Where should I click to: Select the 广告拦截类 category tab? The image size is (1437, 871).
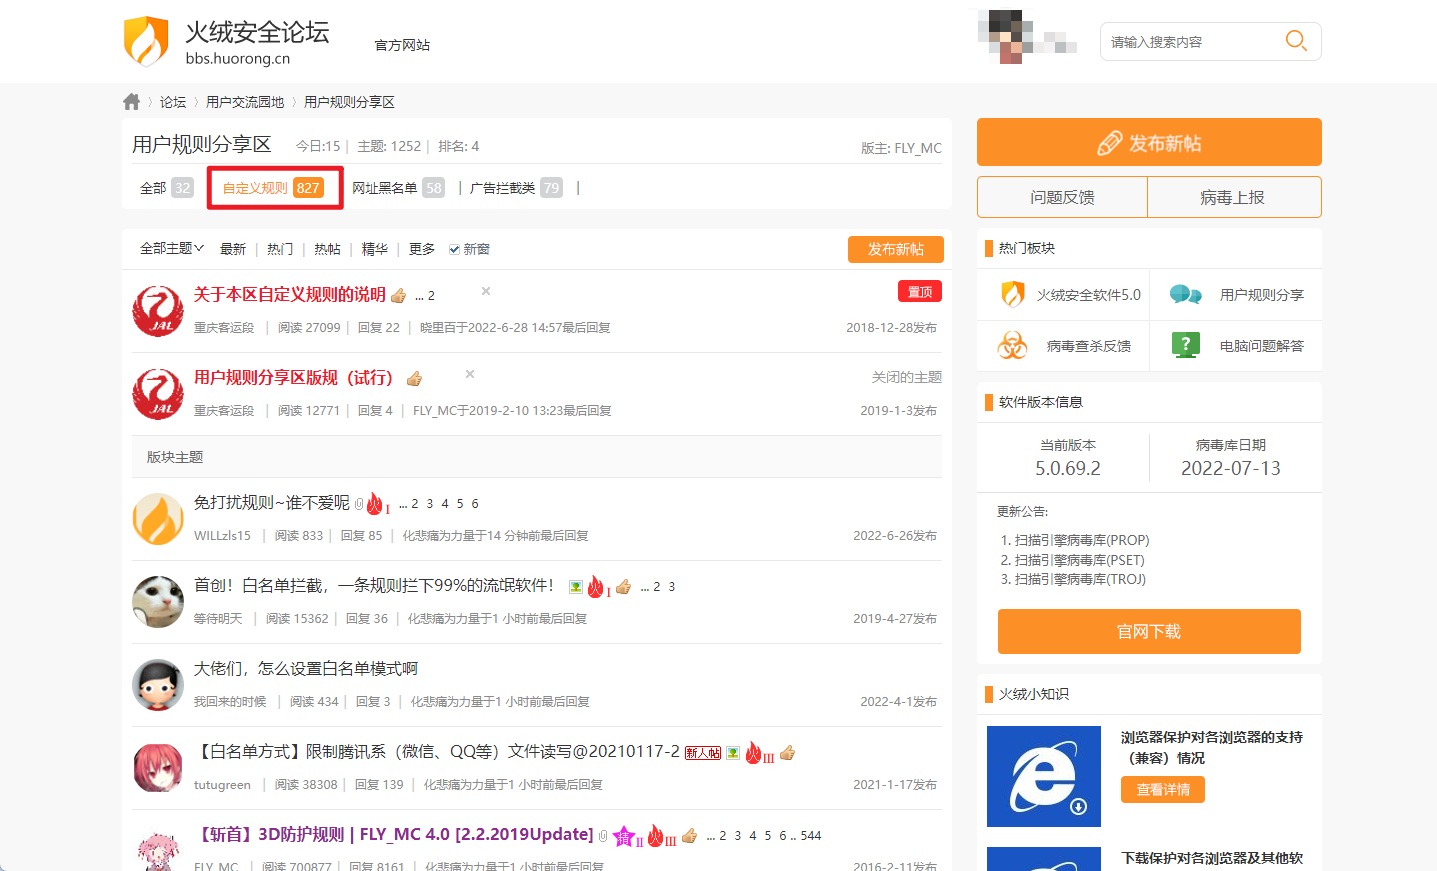pyautogui.click(x=503, y=187)
